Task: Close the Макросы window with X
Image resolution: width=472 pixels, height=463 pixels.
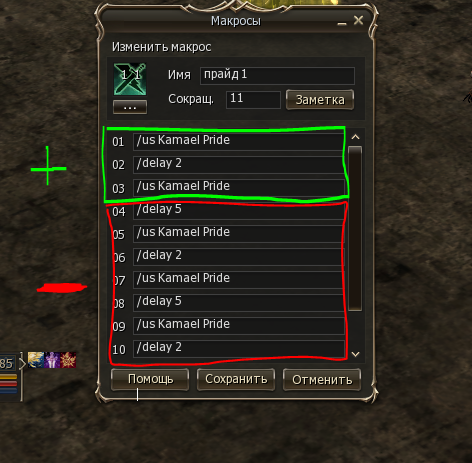Action: [358, 20]
